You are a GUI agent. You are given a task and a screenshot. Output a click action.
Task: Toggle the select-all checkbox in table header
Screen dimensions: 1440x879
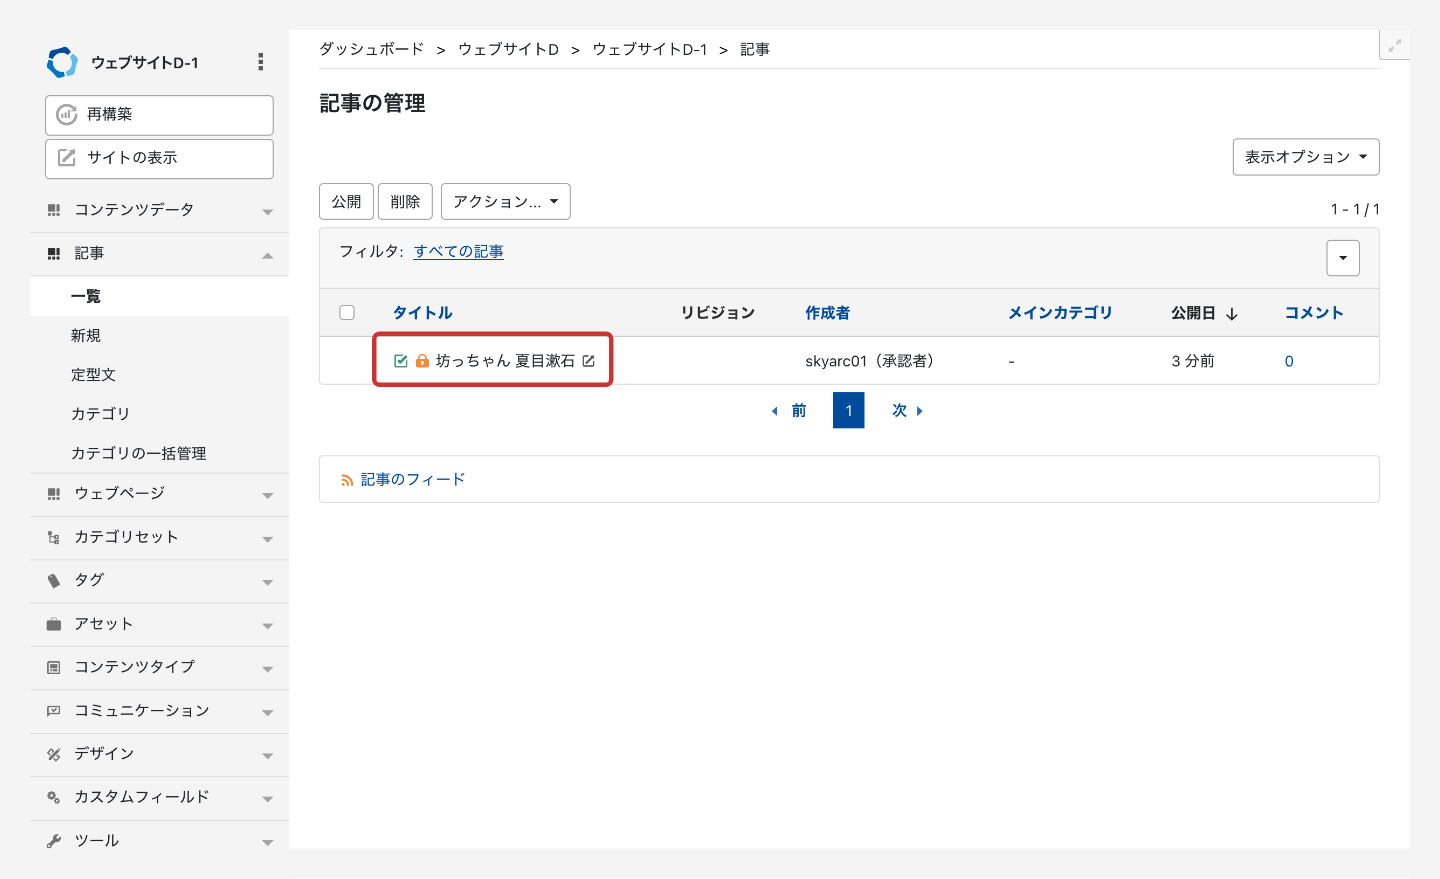(x=347, y=313)
